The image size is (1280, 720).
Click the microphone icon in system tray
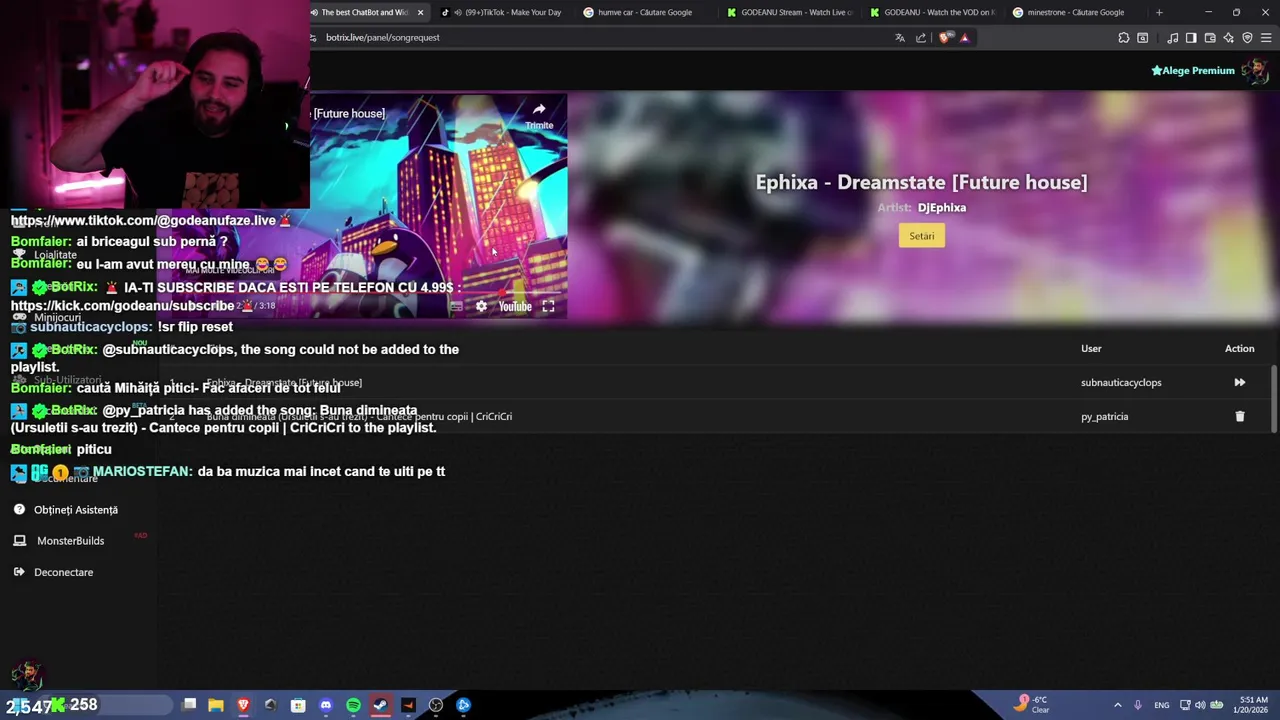1137,705
